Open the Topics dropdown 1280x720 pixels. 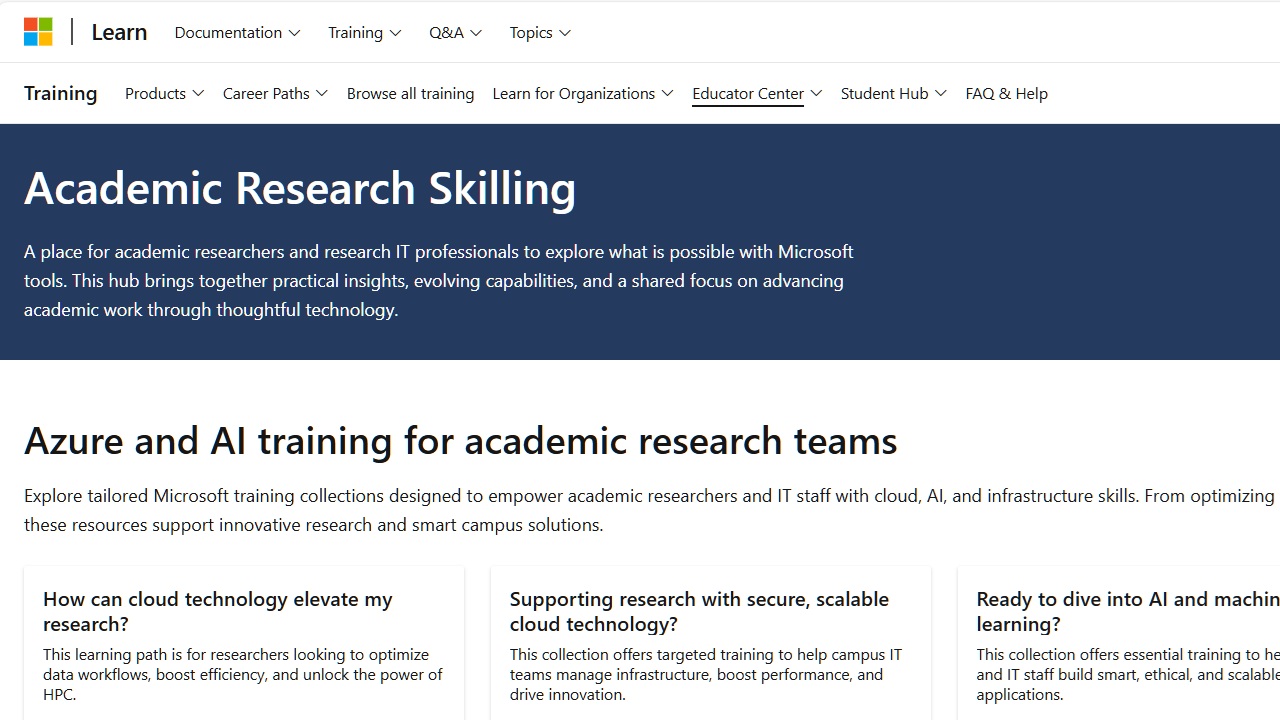[540, 32]
